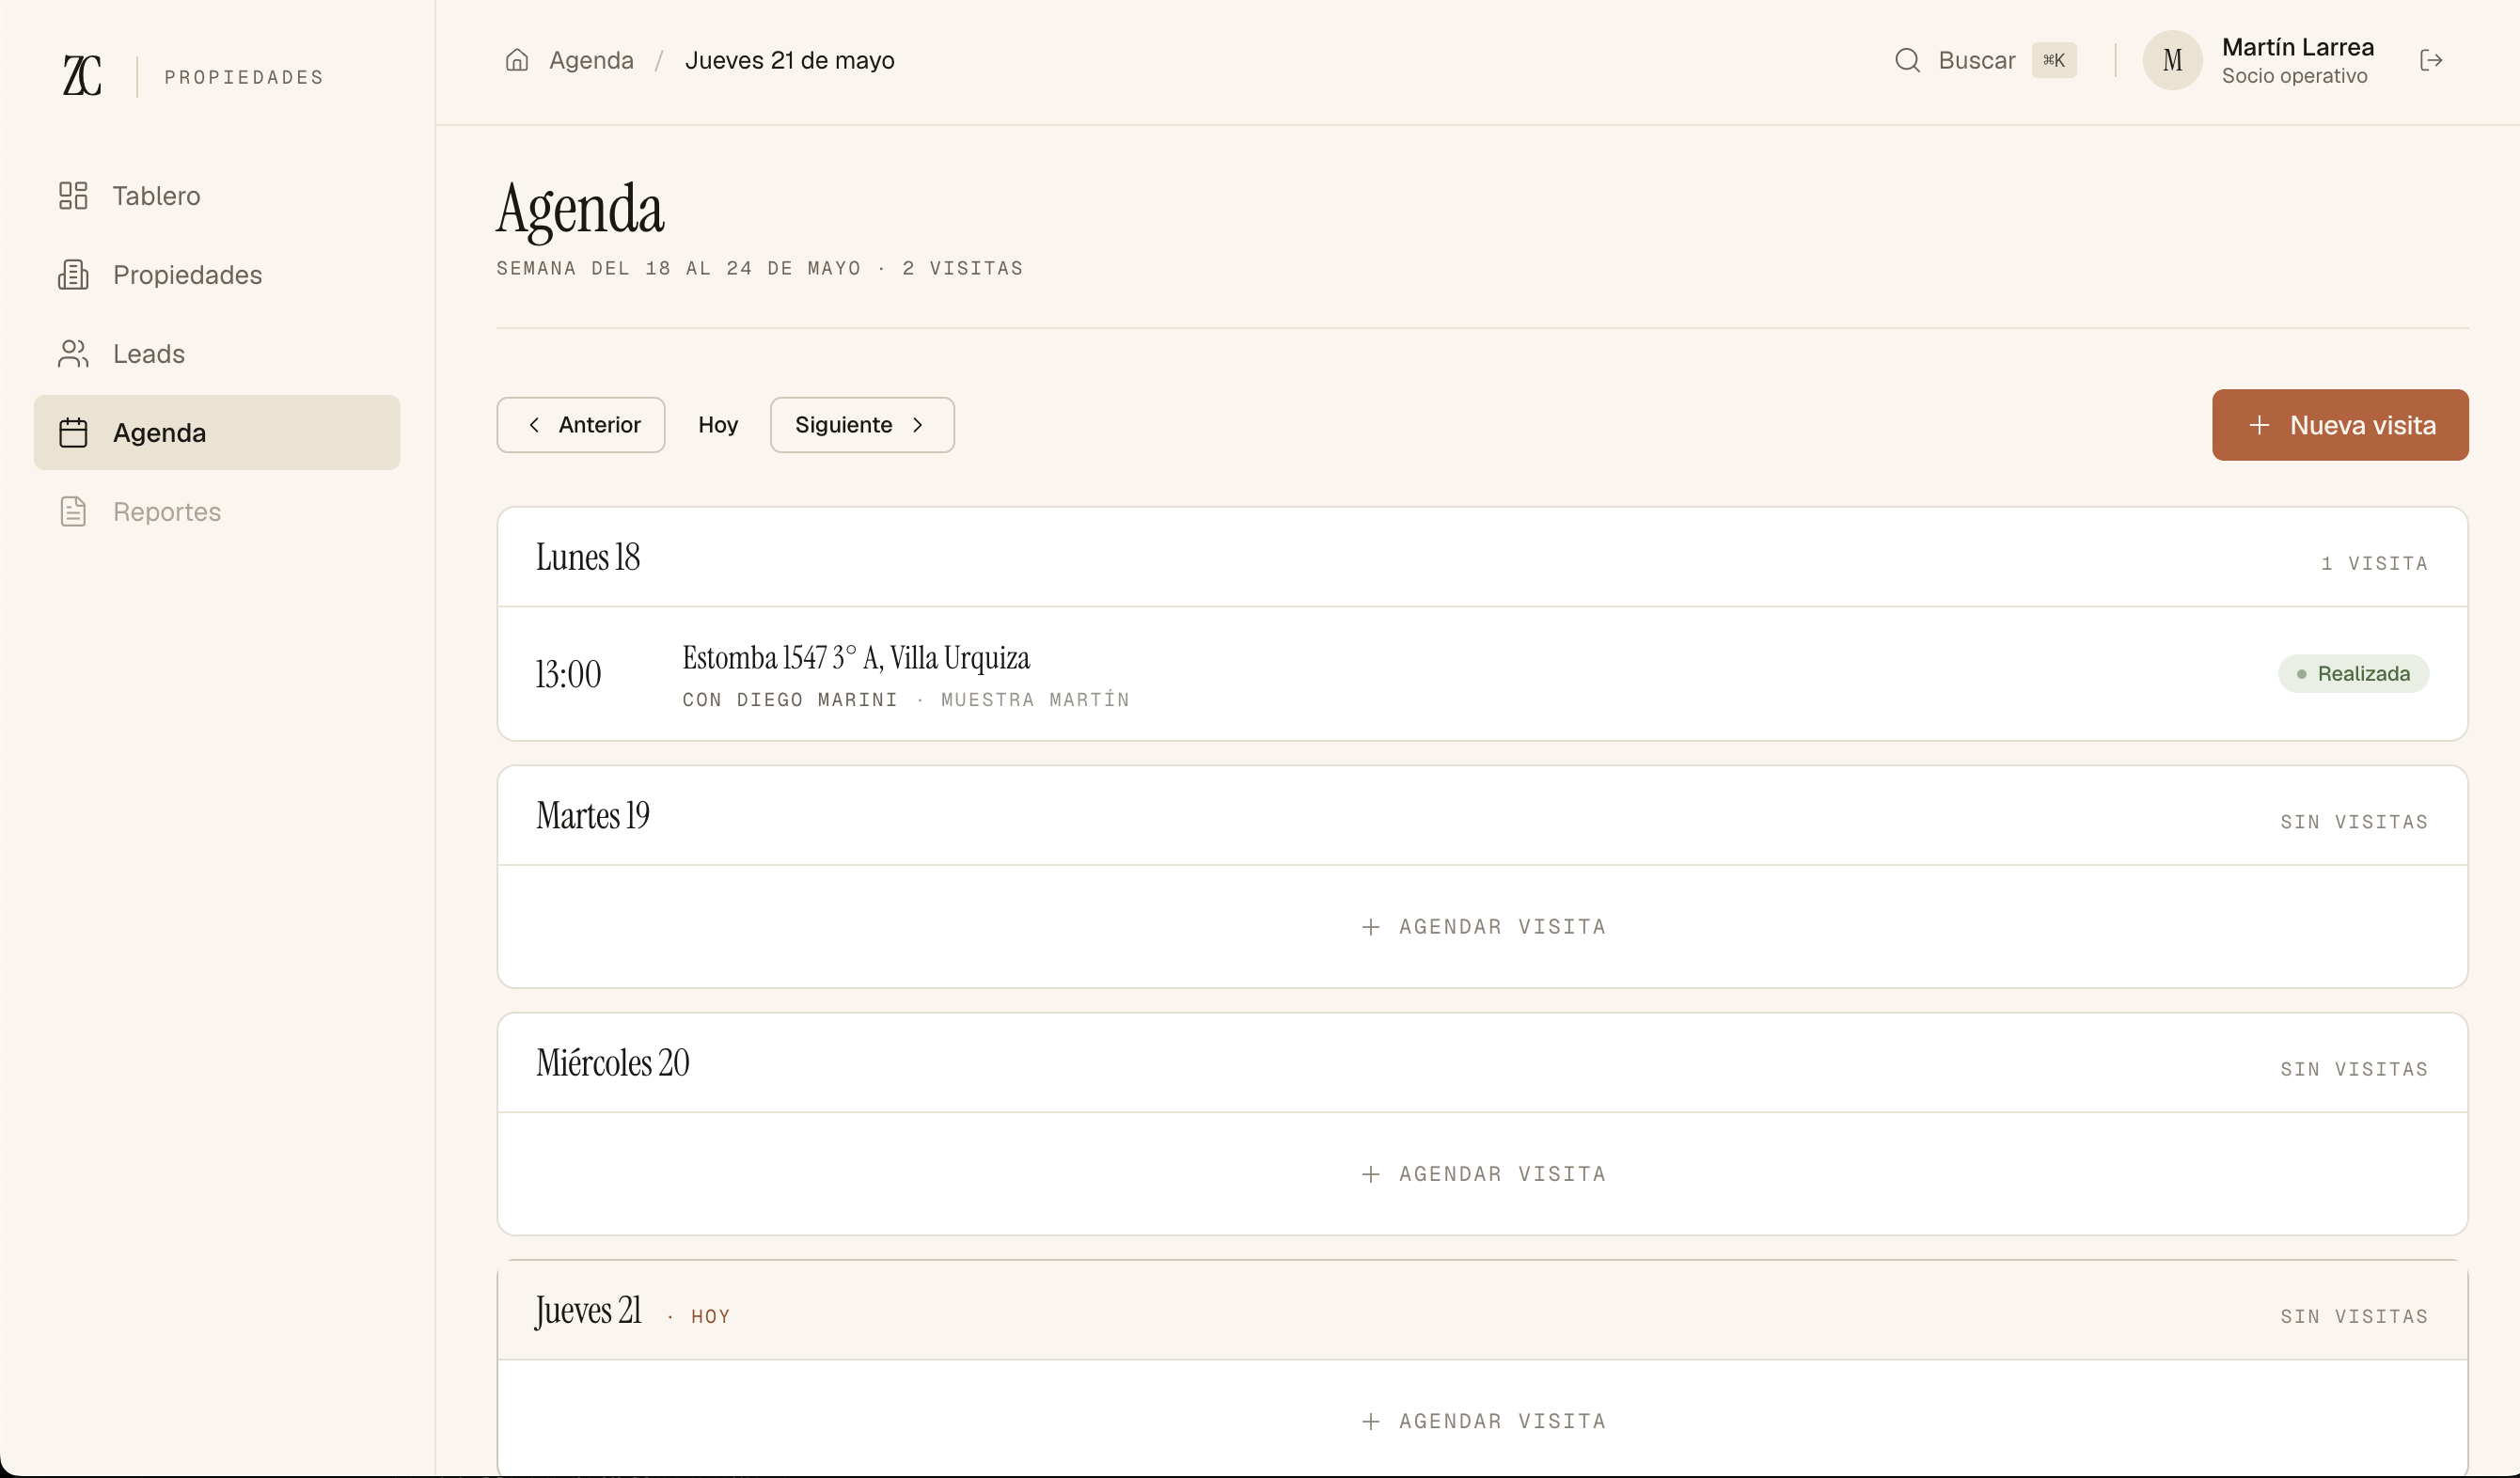2520x1478 pixels.
Task: Click plus icon under Martes 19
Action: pos(1371,927)
